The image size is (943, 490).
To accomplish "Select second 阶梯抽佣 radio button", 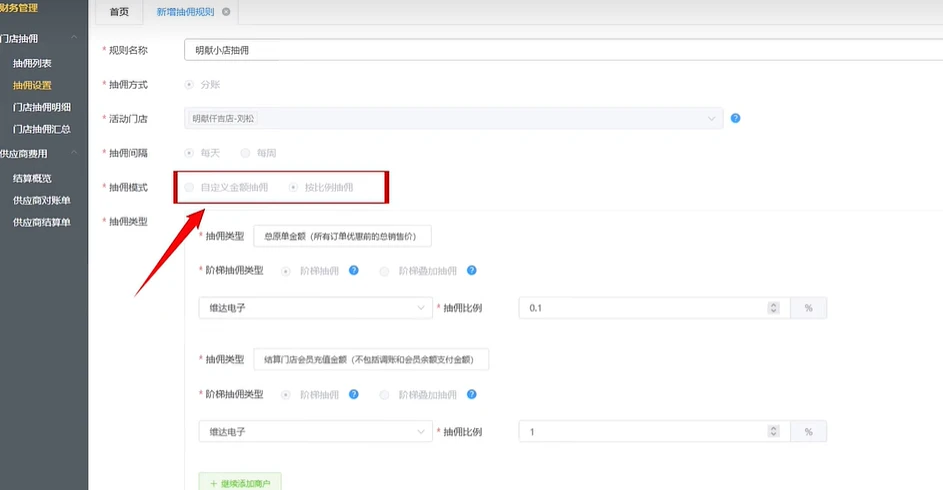I will 286,395.
